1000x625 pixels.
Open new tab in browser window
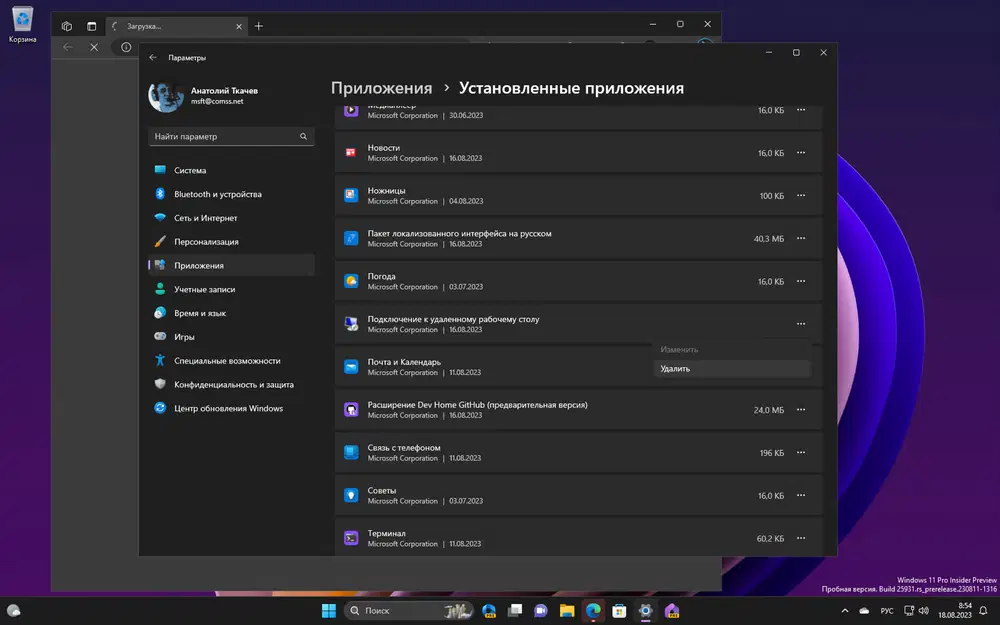pos(258,26)
